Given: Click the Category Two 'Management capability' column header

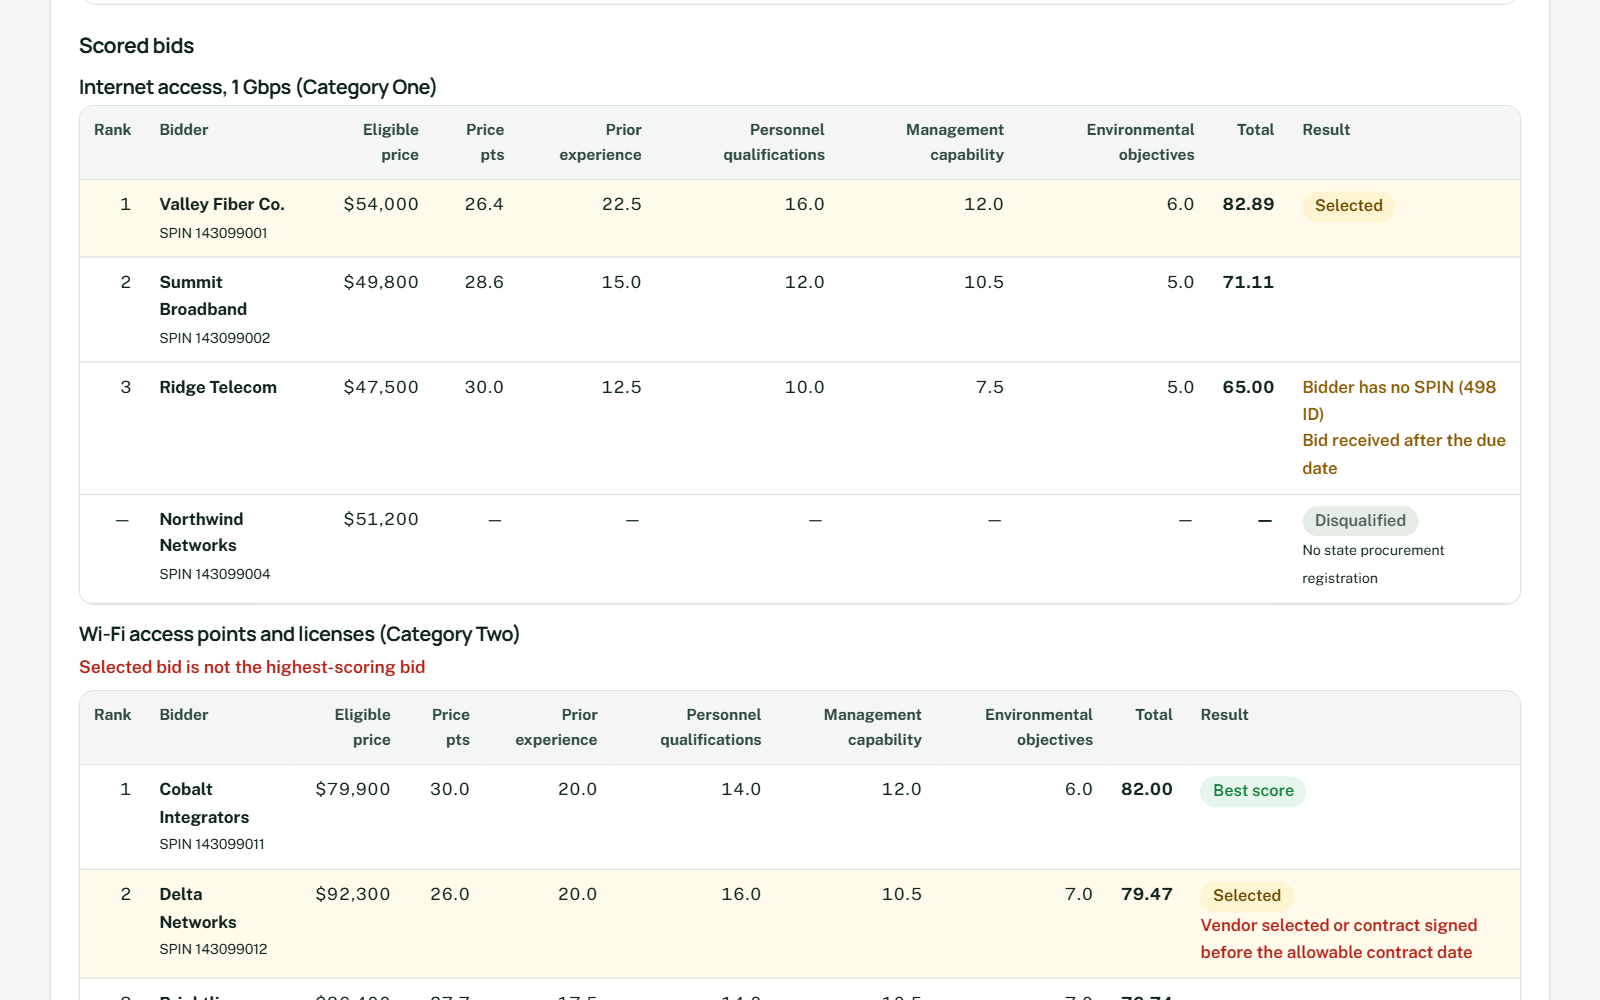Looking at the screenshot, I should [x=872, y=727].
